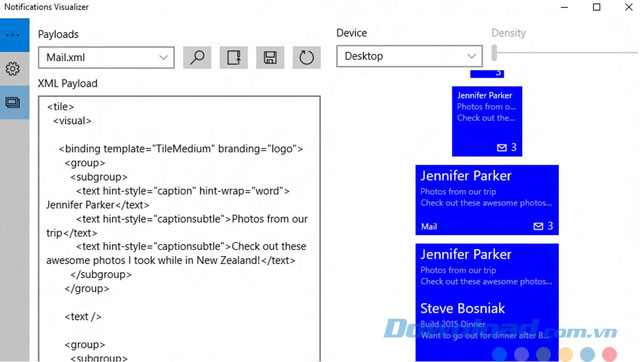
Task: Click "Mail" branding text on wide tile
Action: 429,227
